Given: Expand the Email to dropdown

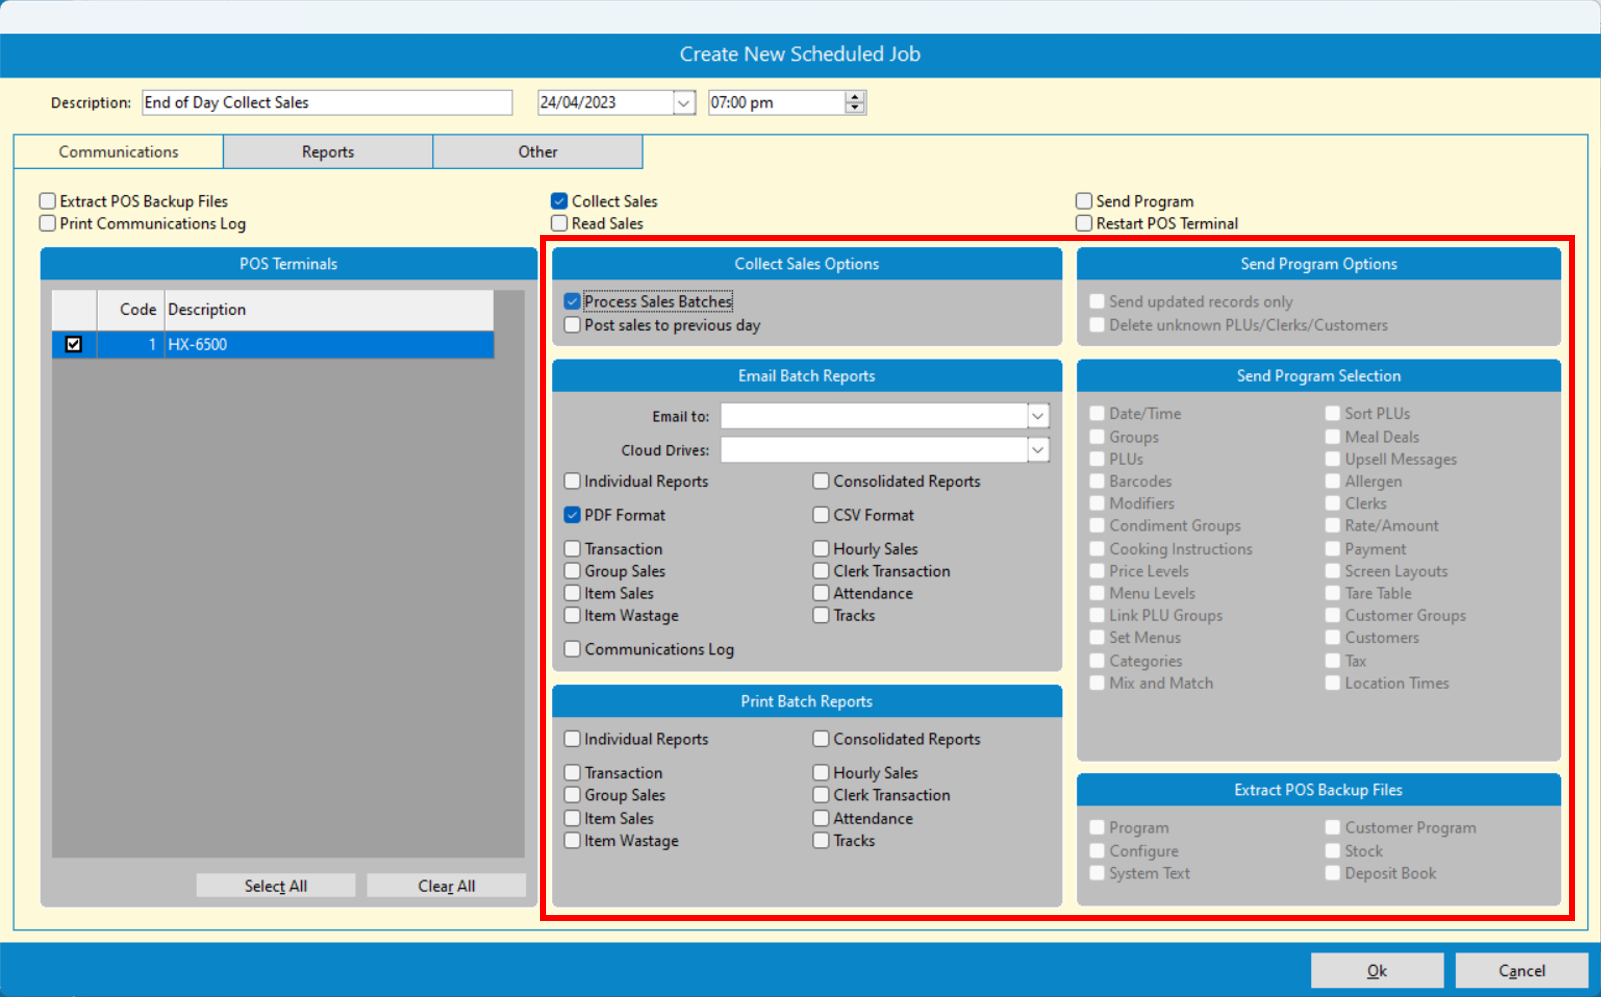Looking at the screenshot, I should pyautogui.click(x=1038, y=416).
